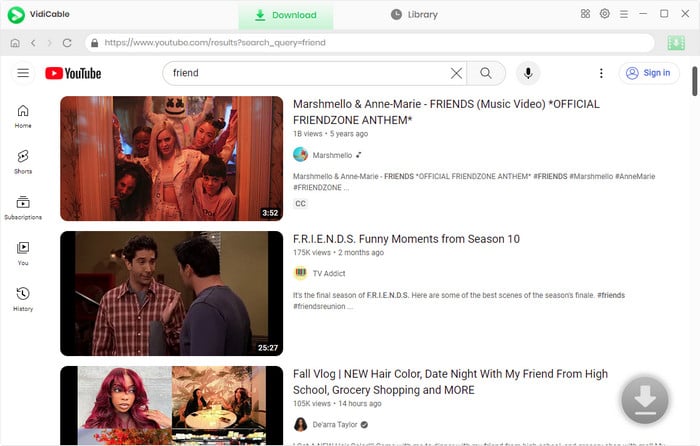Click '105K views' under Fall Vlog

pyautogui.click(x=312, y=404)
